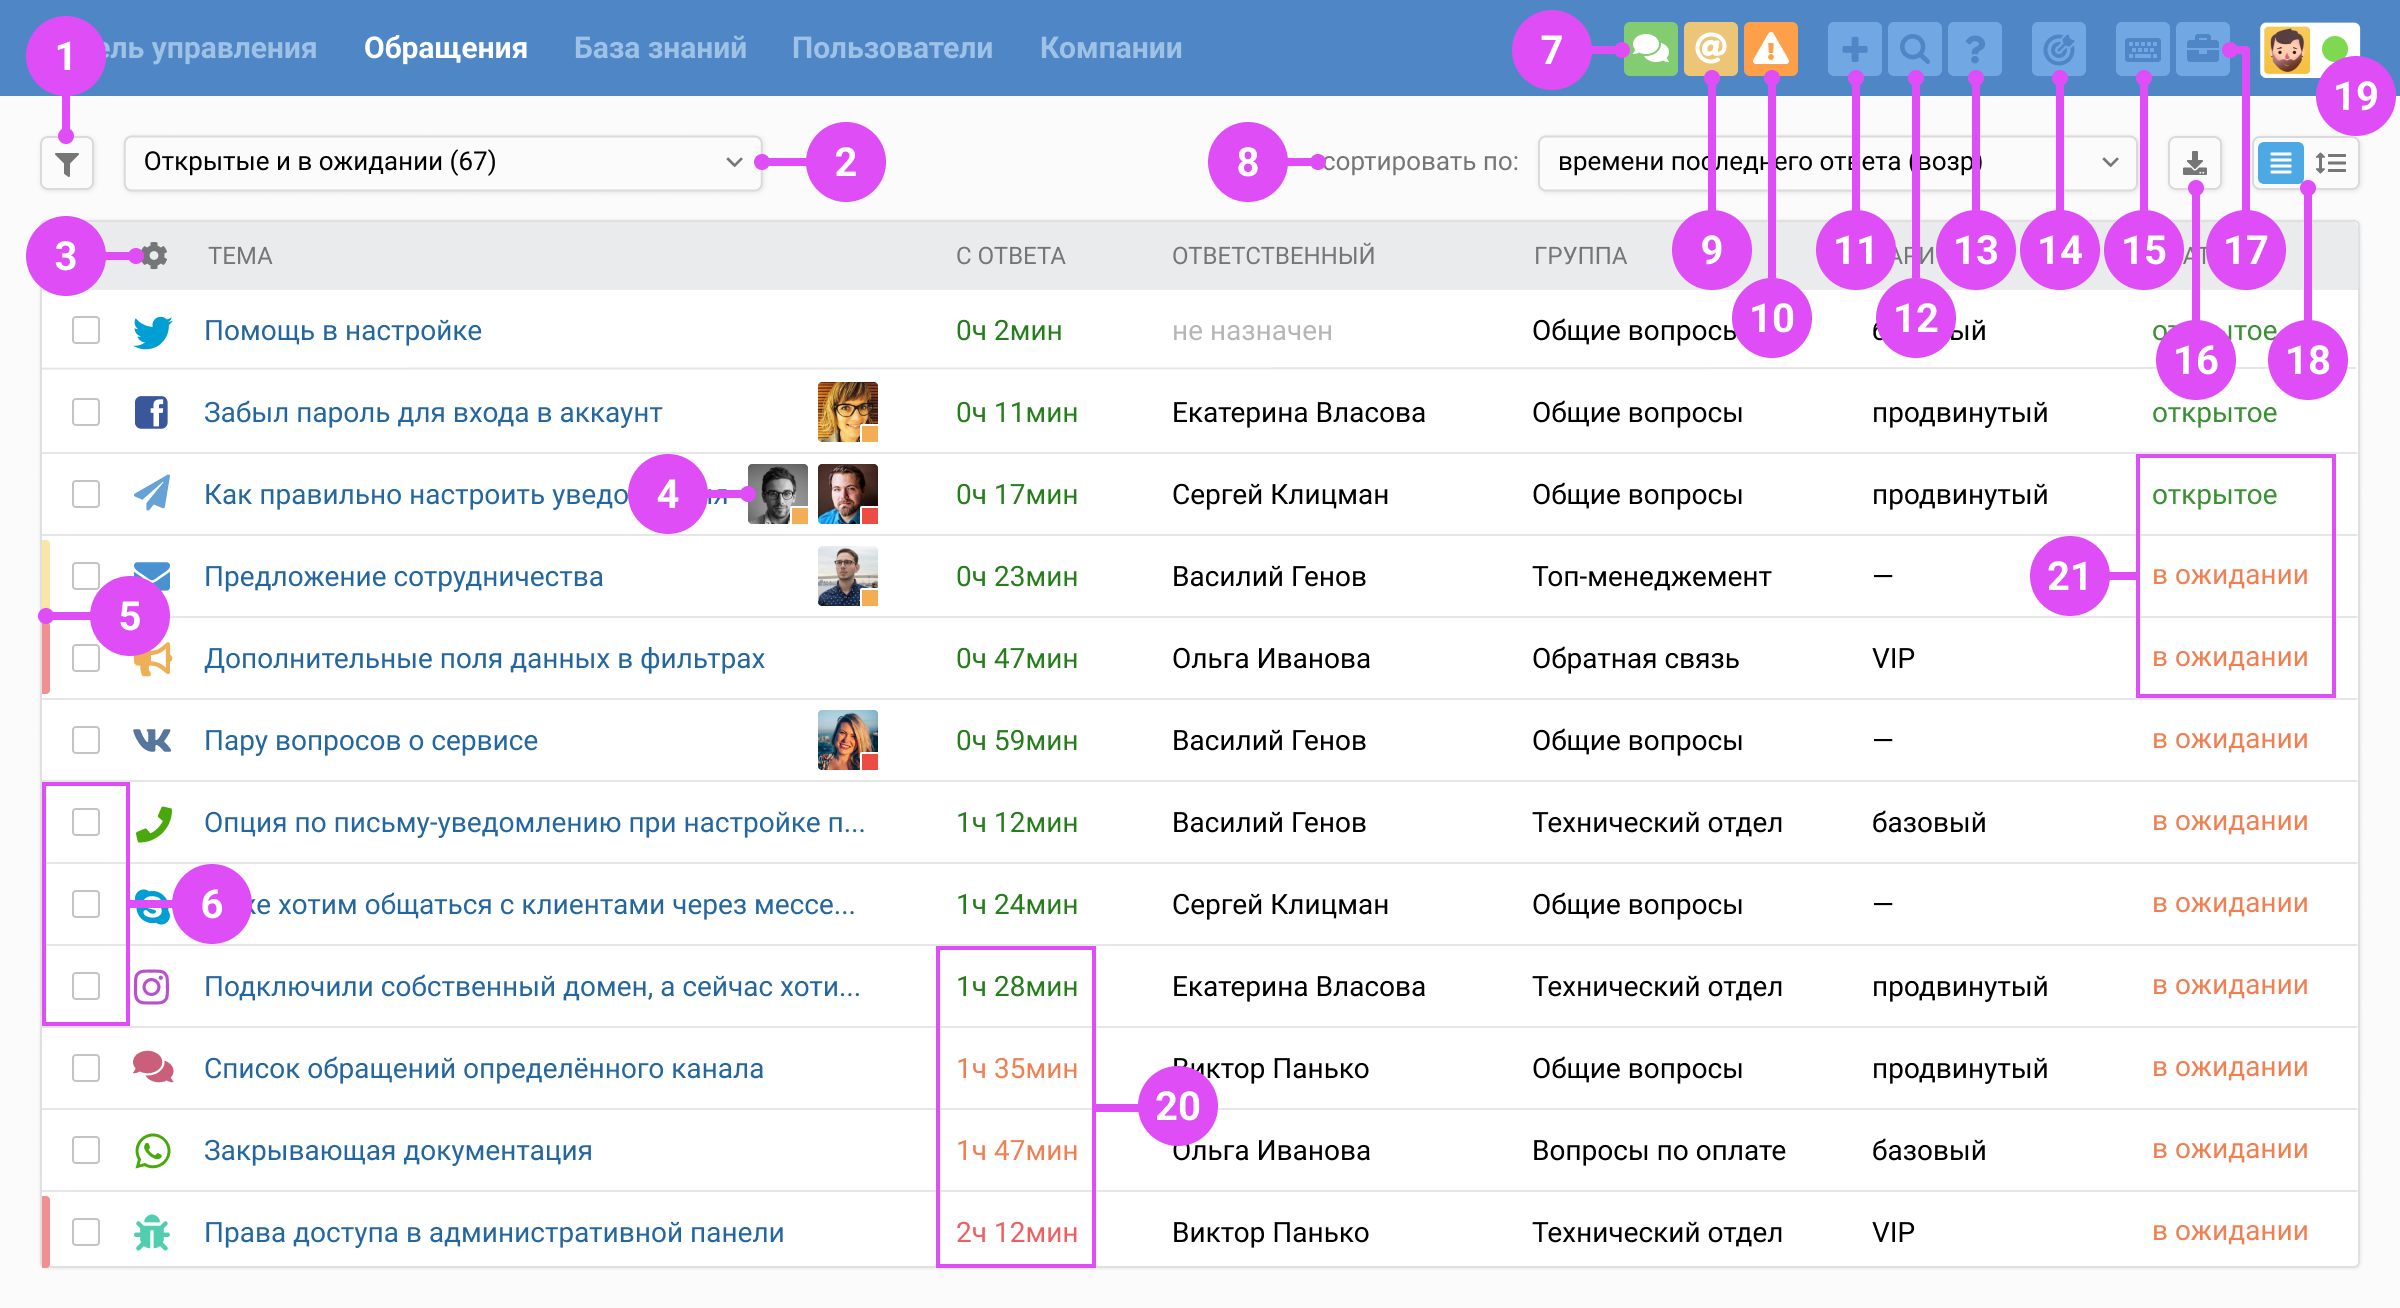The image size is (2400, 1308).
Task: Switch to the 'Компании' tab
Action: [1110, 48]
